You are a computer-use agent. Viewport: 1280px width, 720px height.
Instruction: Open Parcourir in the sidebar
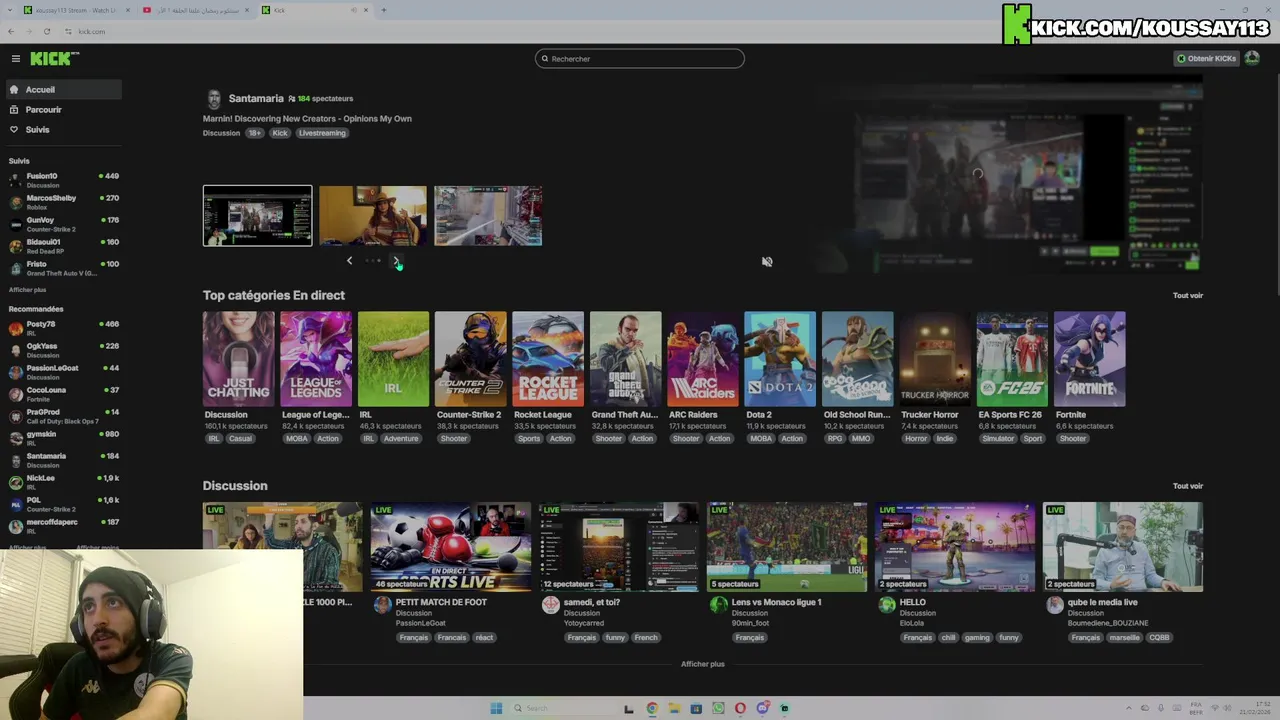(62, 110)
